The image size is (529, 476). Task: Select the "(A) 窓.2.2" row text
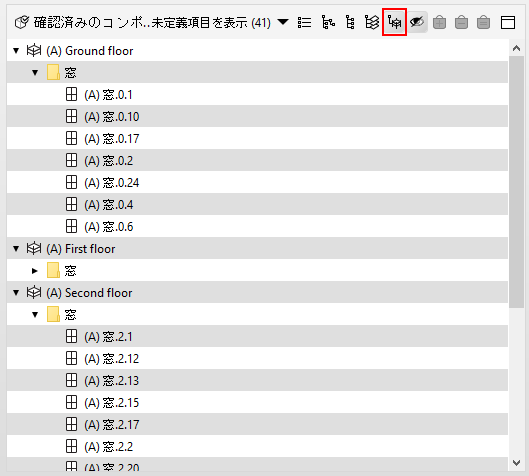[x=109, y=447]
